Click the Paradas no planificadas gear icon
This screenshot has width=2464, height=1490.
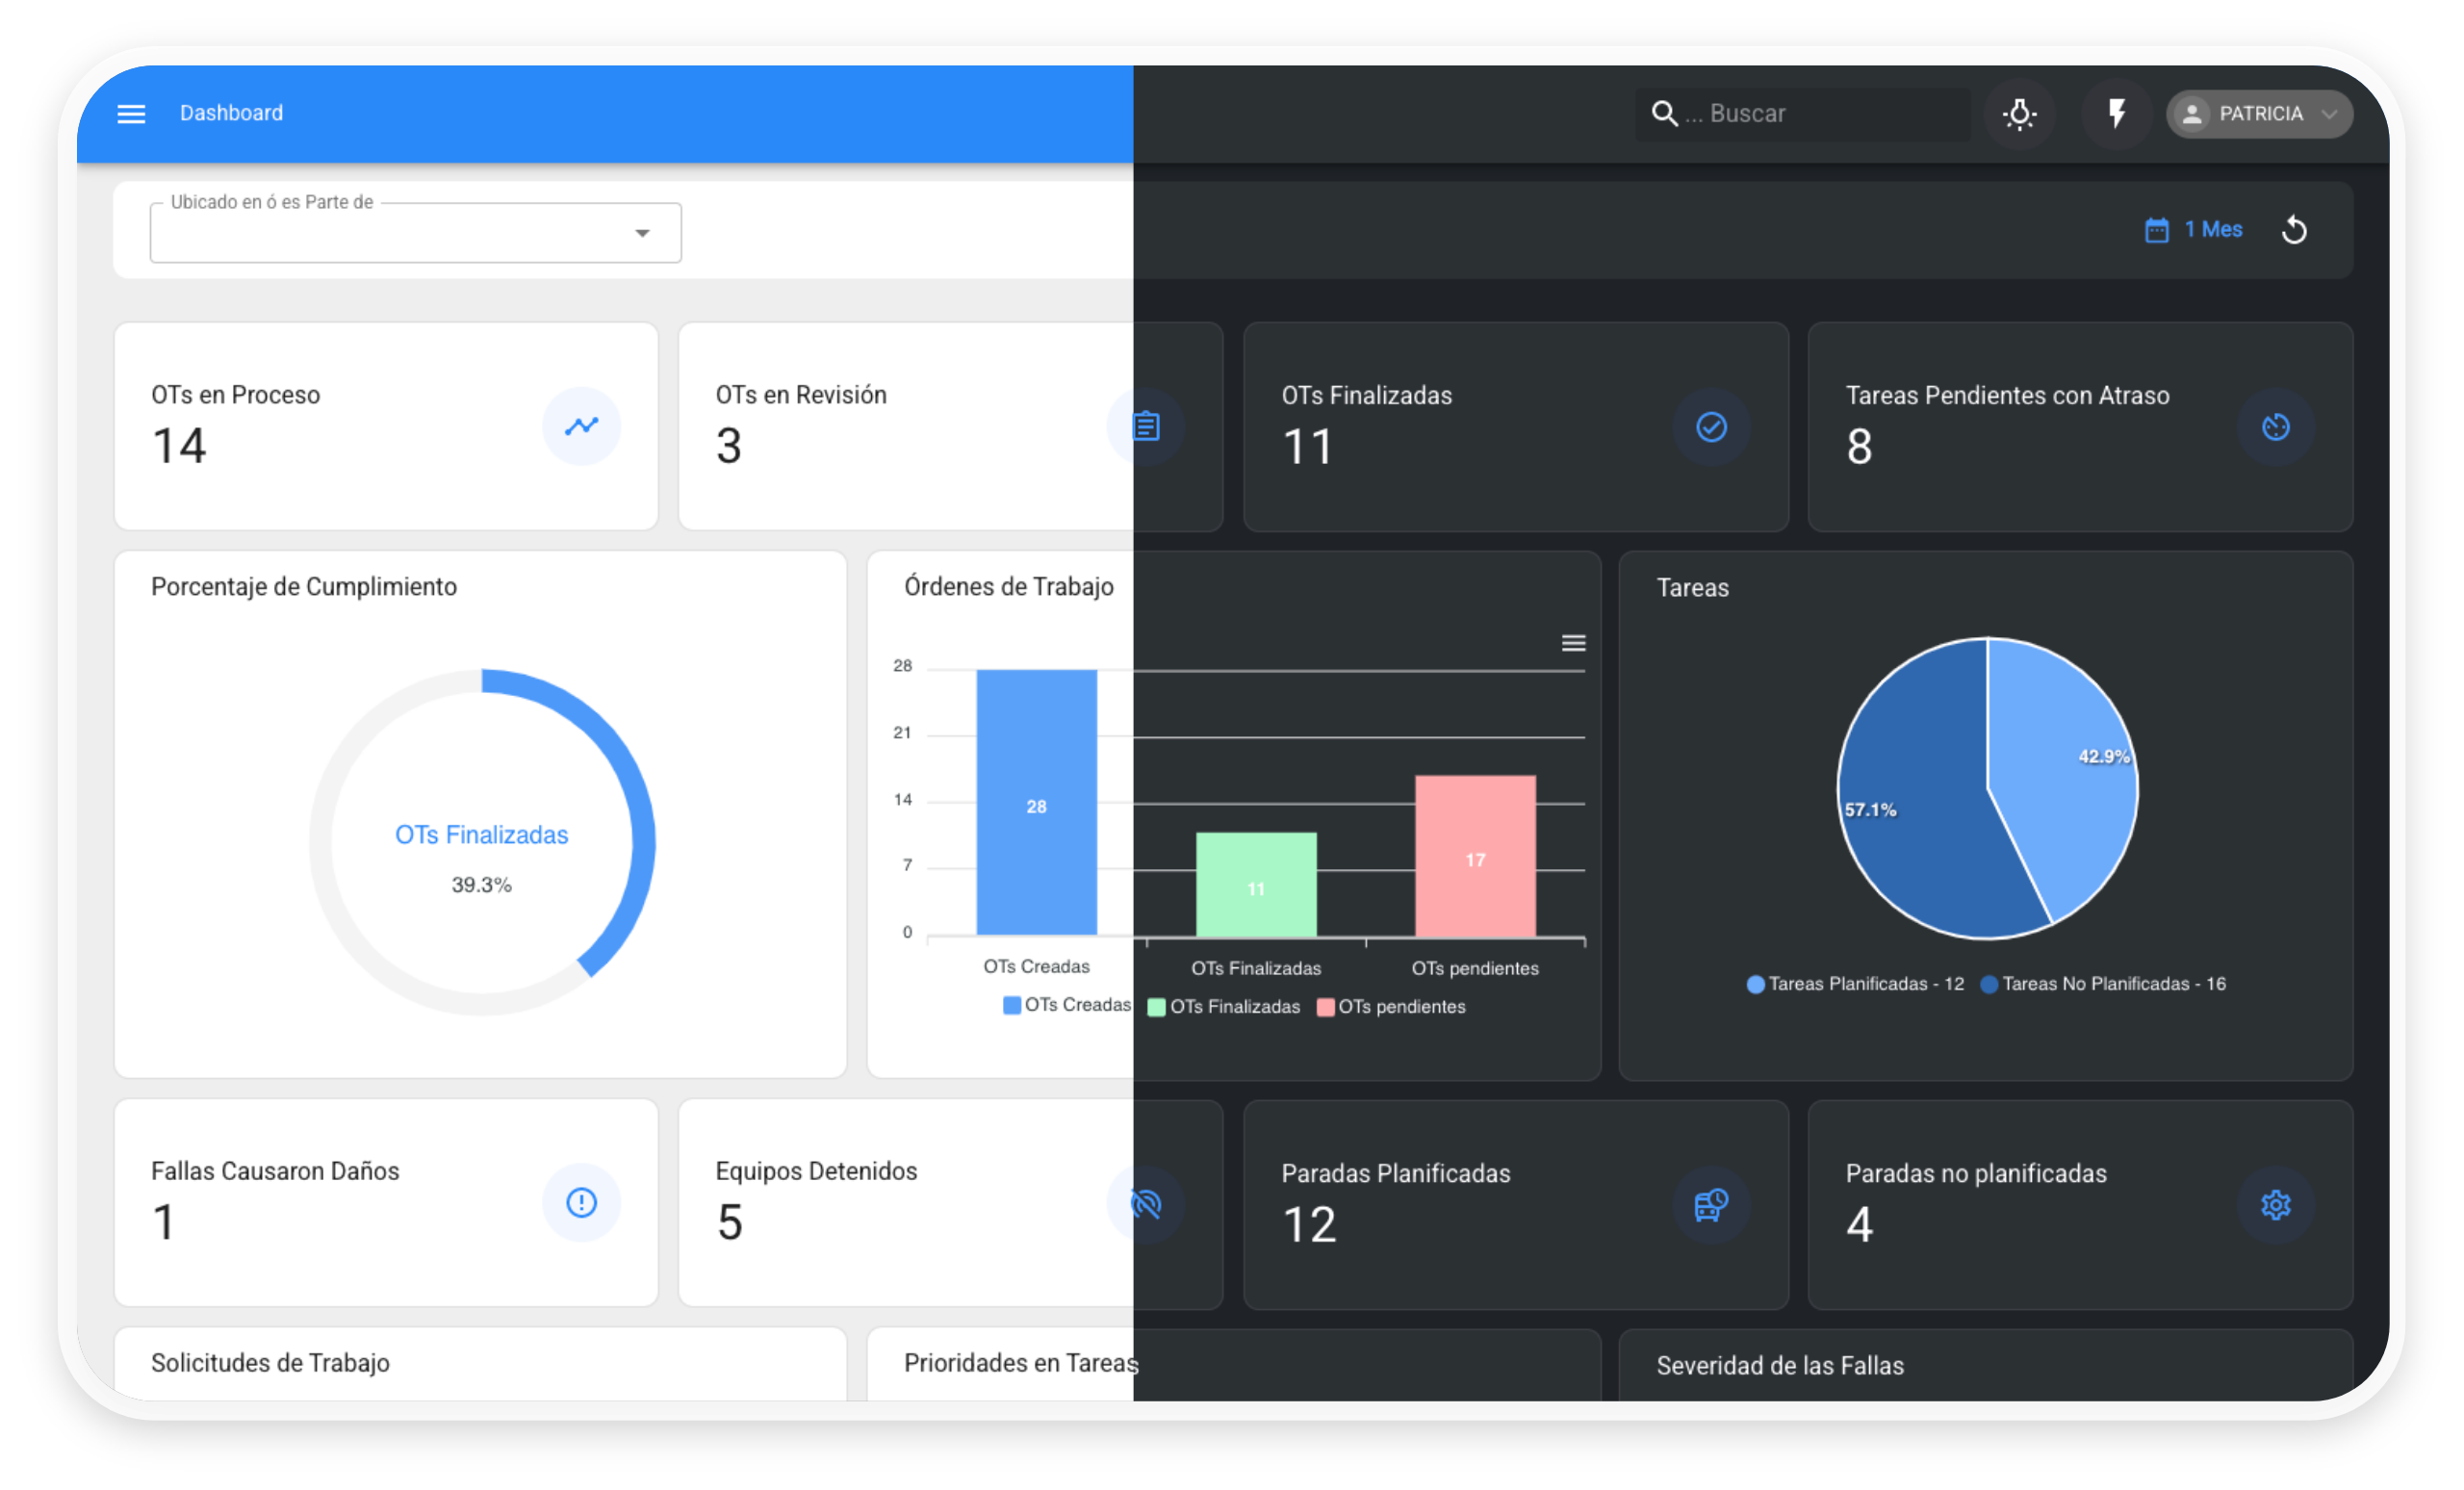coord(2275,1204)
